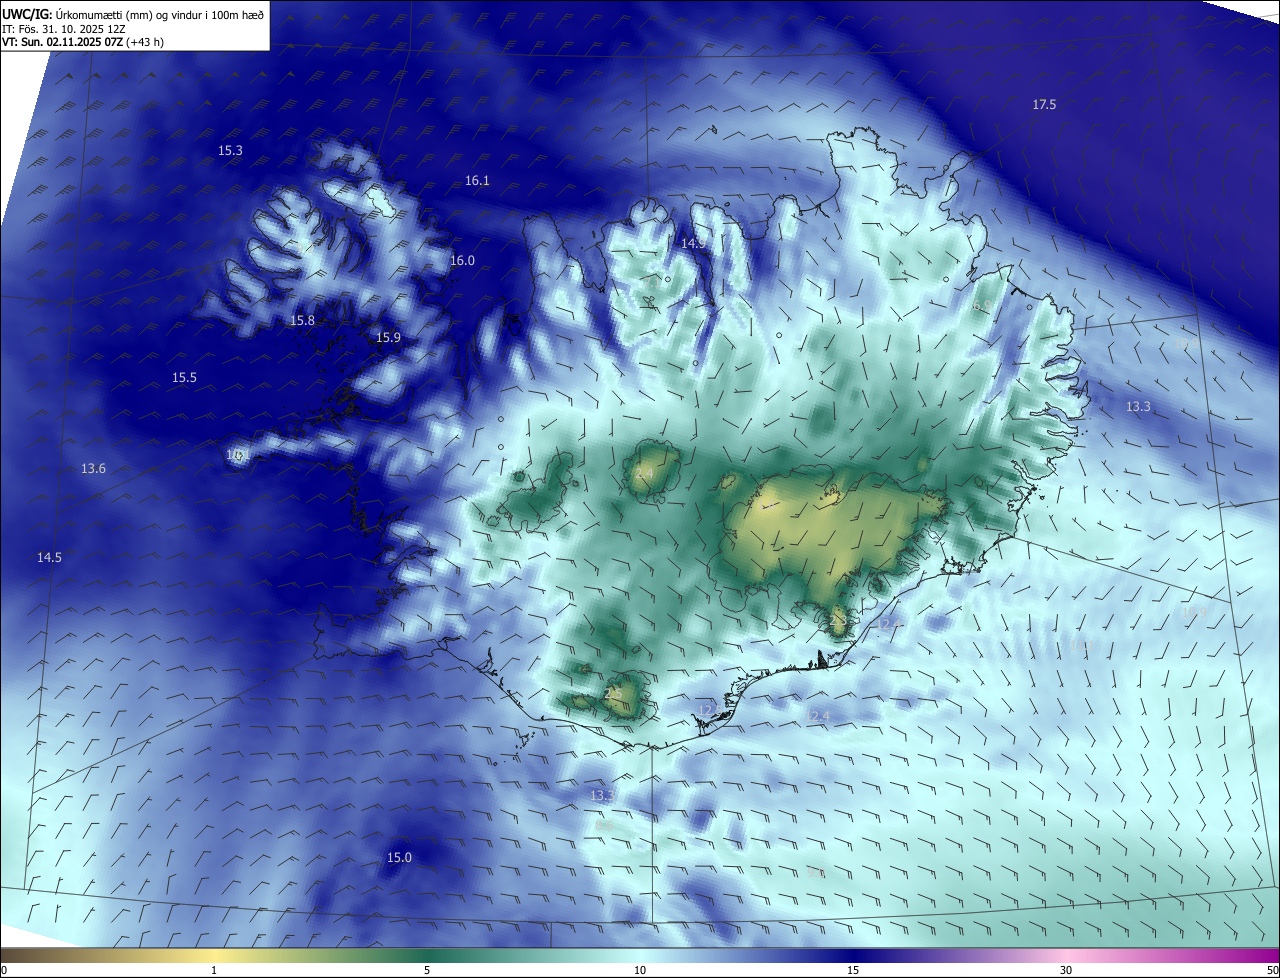This screenshot has width=1280, height=978.
Task: Click the 12.5 label on the south coastline
Action: (x=708, y=710)
